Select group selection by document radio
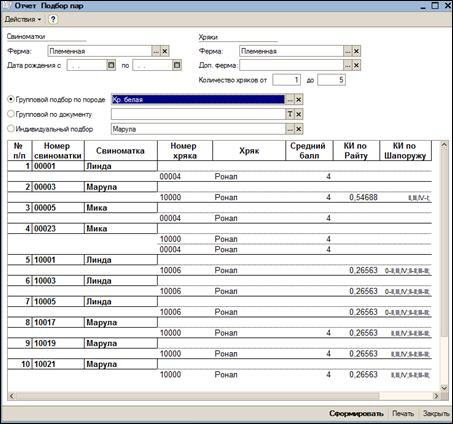Image resolution: width=453 pixels, height=424 pixels. coord(11,114)
